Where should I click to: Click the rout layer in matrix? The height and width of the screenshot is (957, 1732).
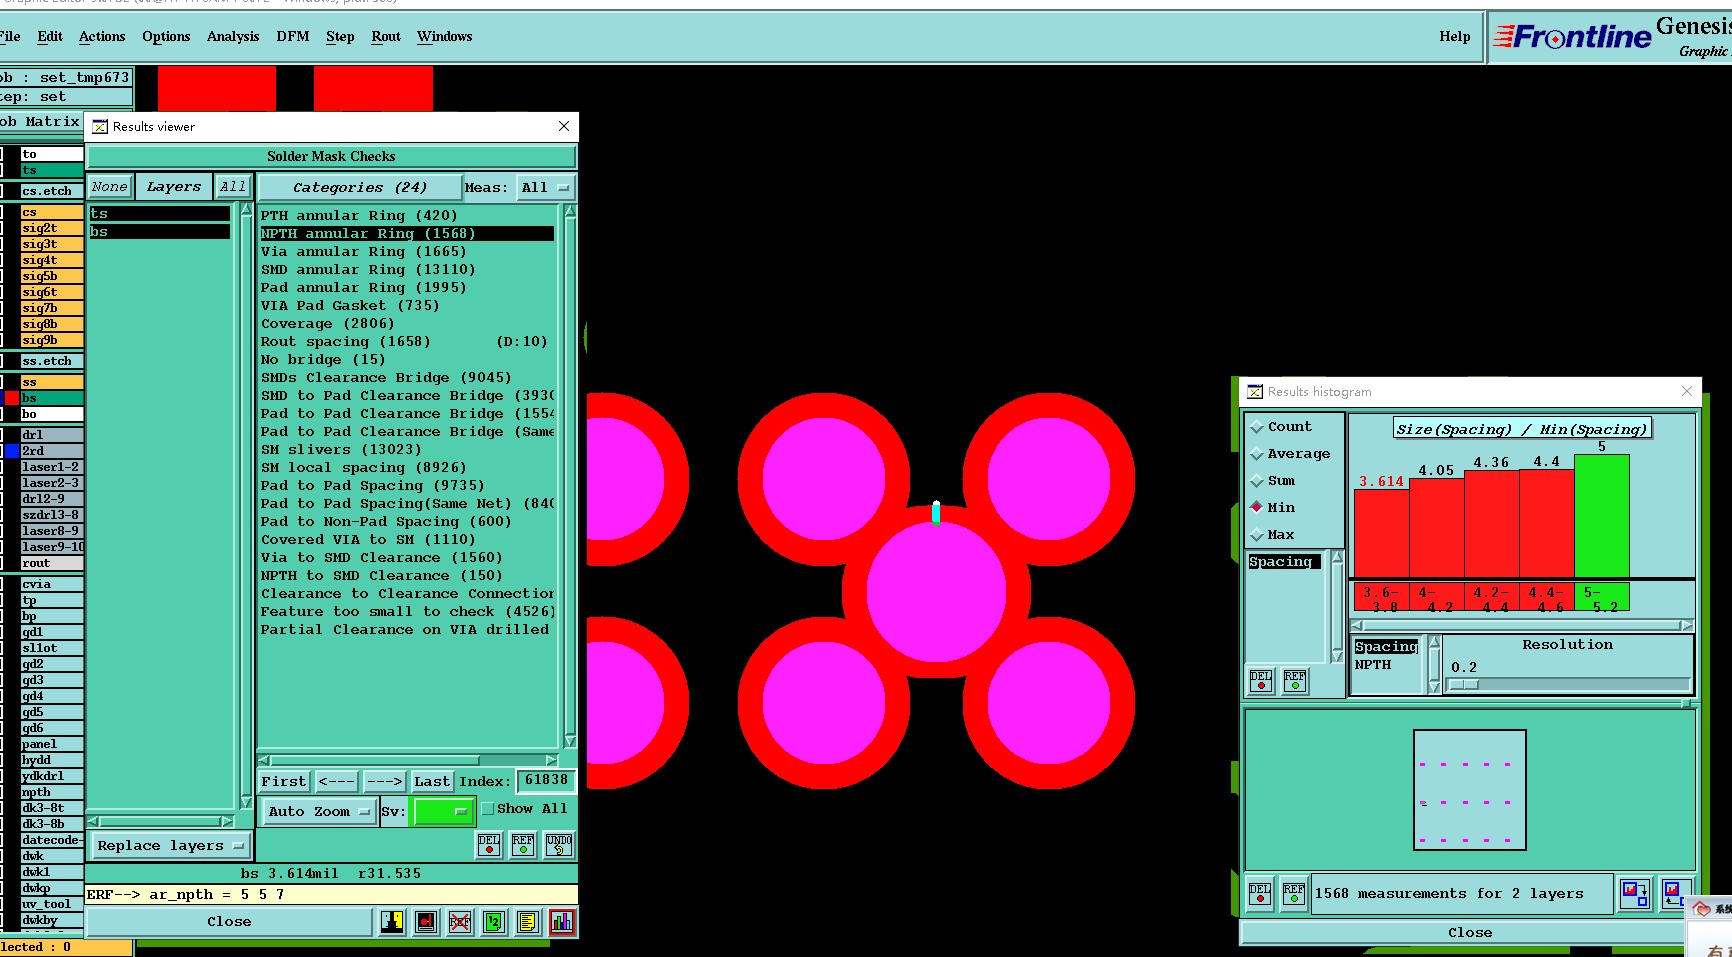(x=52, y=563)
